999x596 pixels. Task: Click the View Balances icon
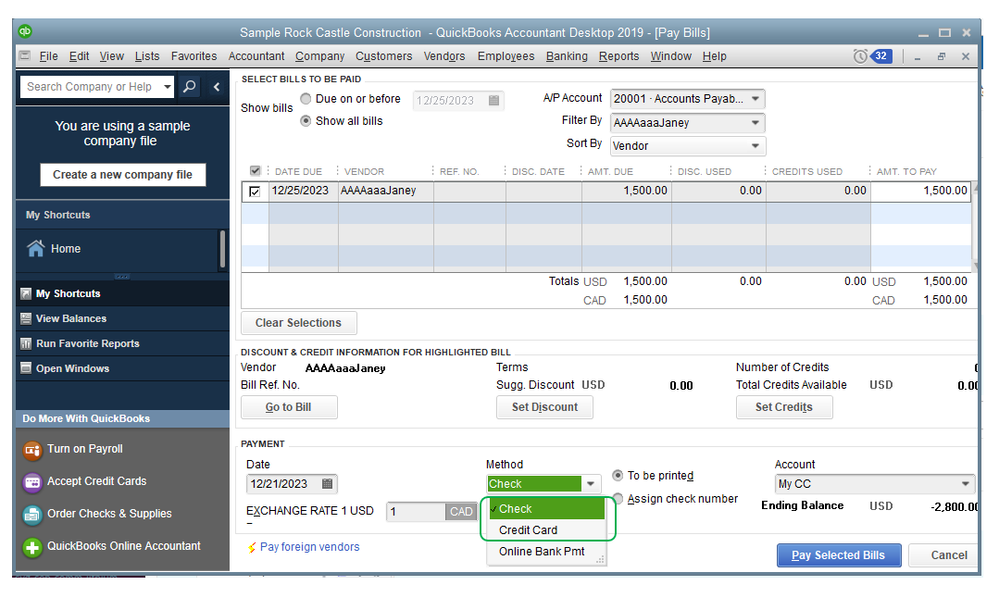point(25,318)
